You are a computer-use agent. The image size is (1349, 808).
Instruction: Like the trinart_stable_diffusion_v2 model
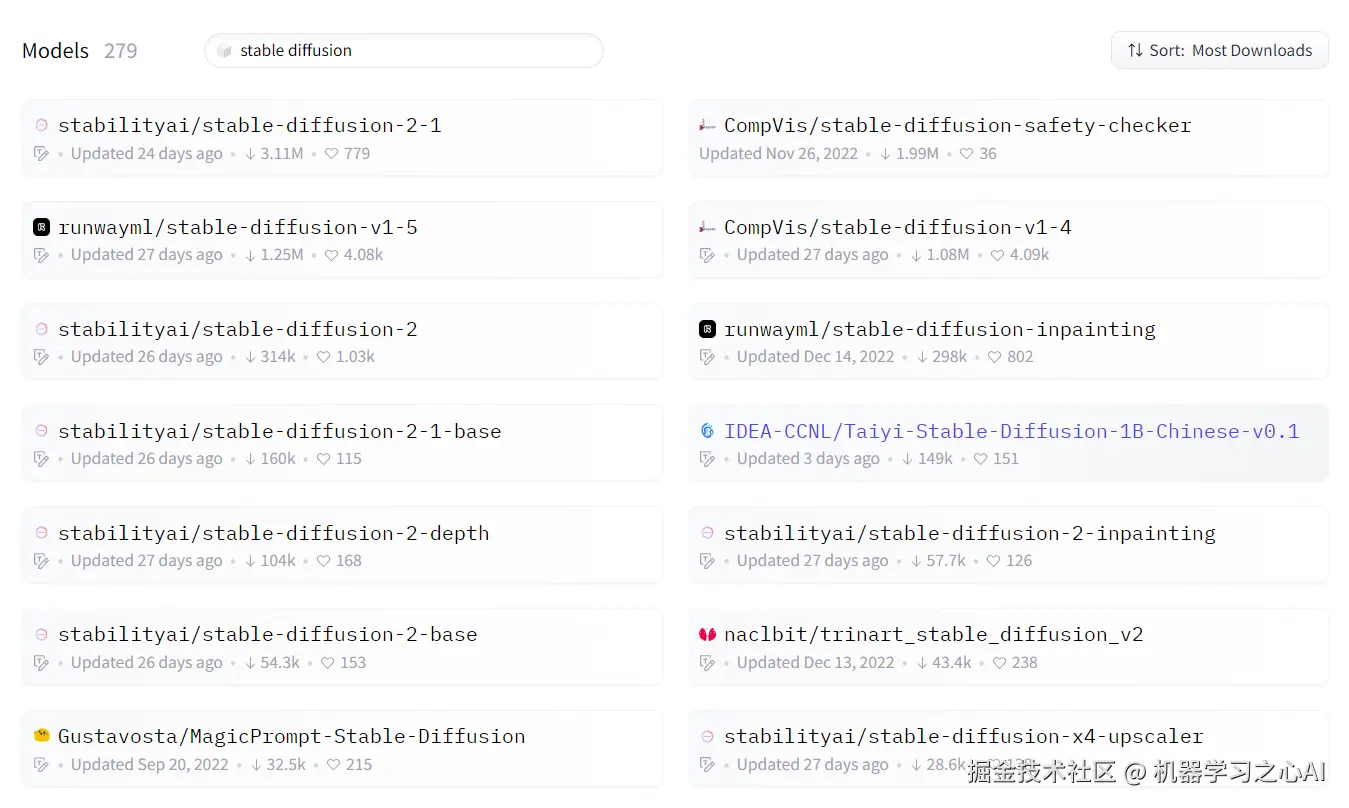(997, 662)
